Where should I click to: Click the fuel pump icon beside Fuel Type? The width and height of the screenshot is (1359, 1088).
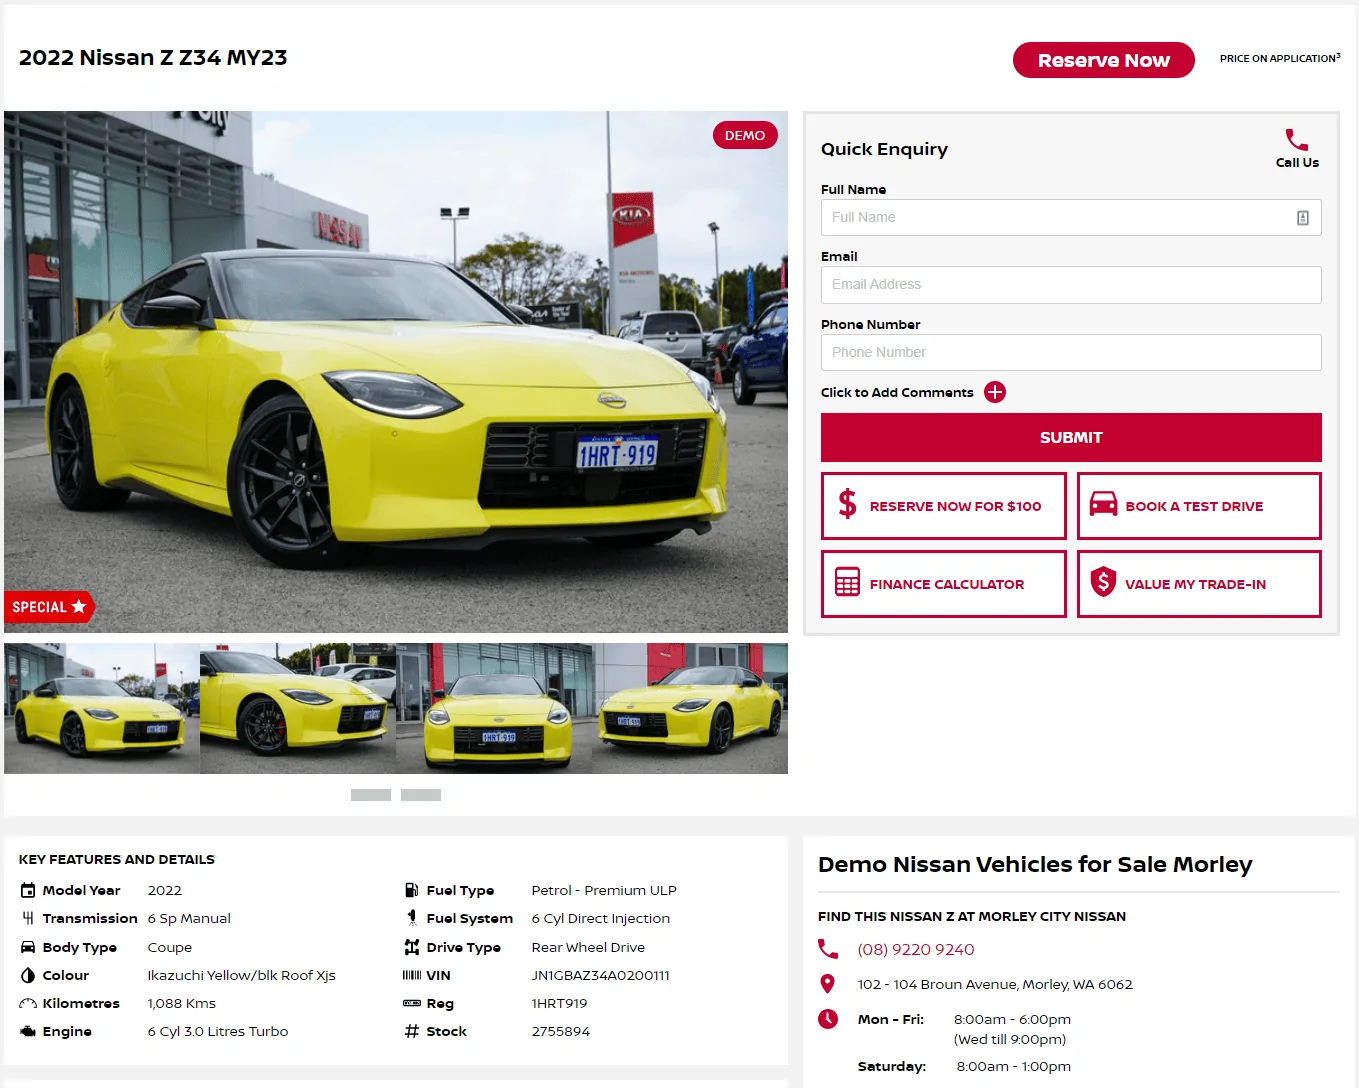point(412,890)
